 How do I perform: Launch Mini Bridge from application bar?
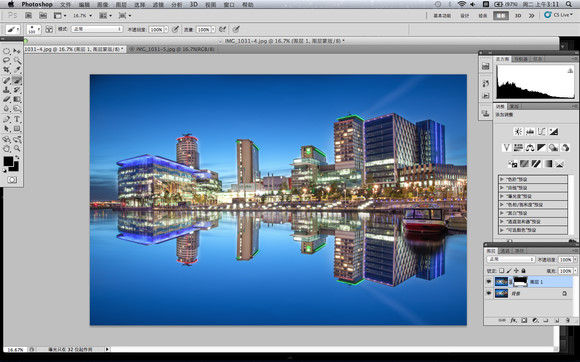[x=43, y=16]
